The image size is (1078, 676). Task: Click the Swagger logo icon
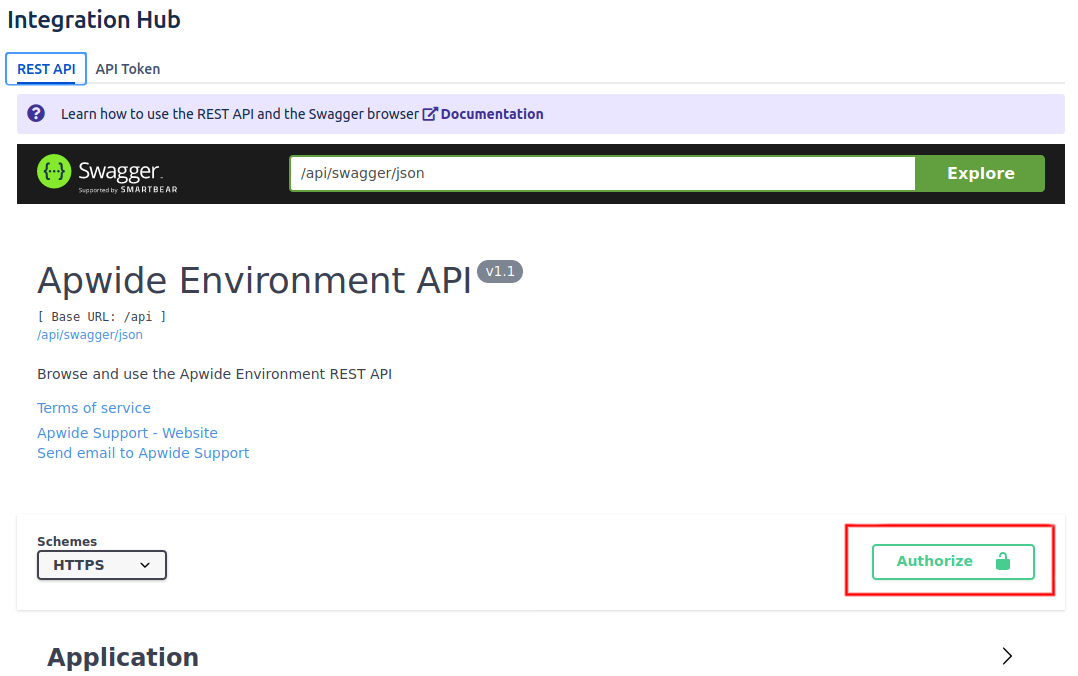tap(54, 171)
